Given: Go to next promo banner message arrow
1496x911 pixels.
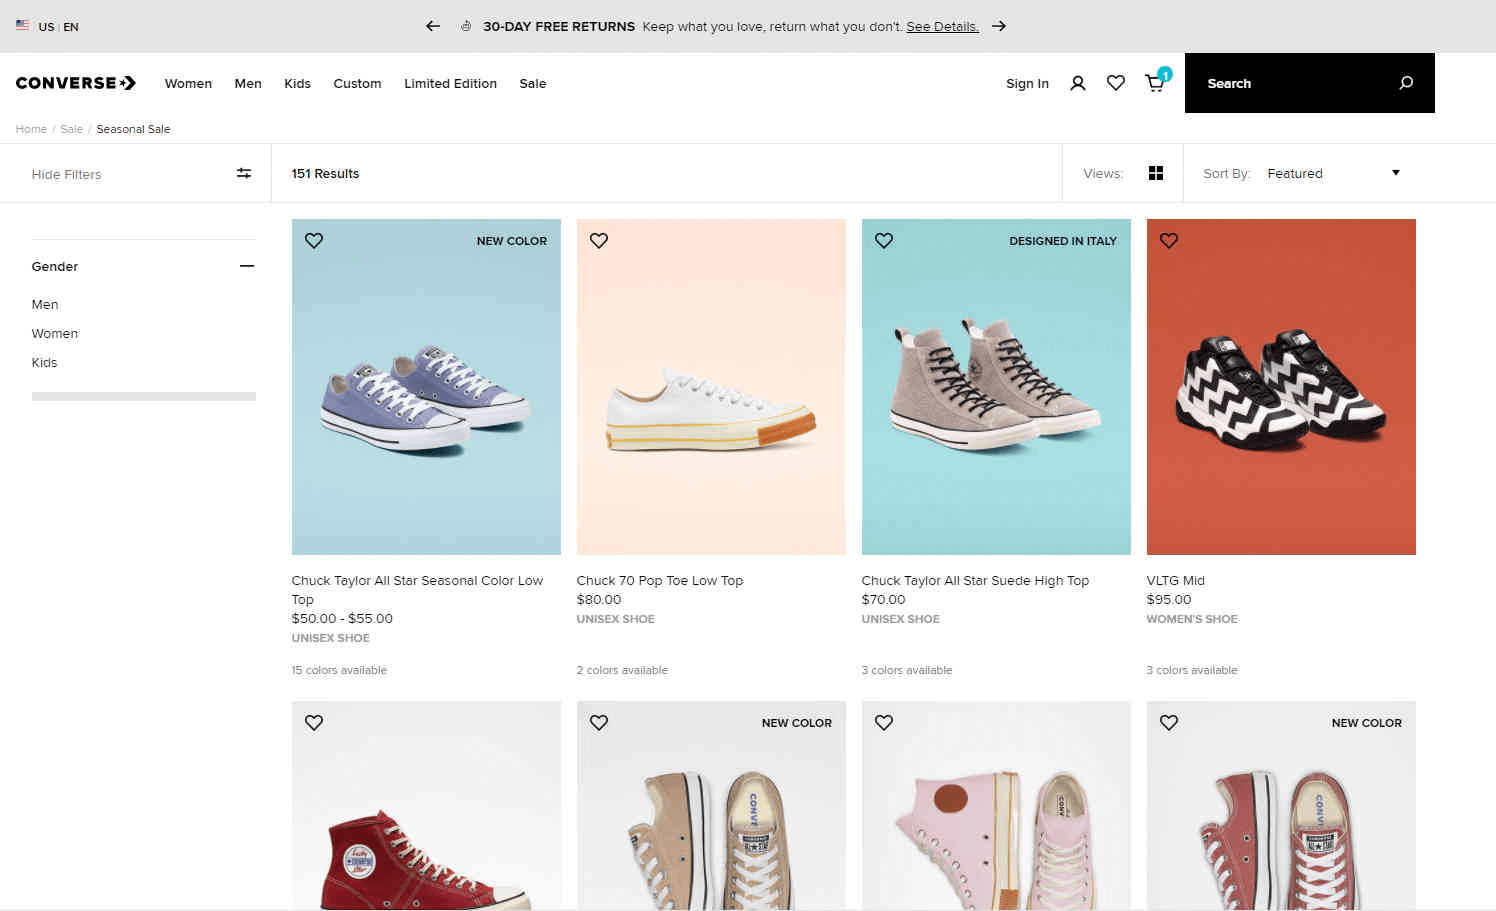Looking at the screenshot, I should click(x=999, y=26).
